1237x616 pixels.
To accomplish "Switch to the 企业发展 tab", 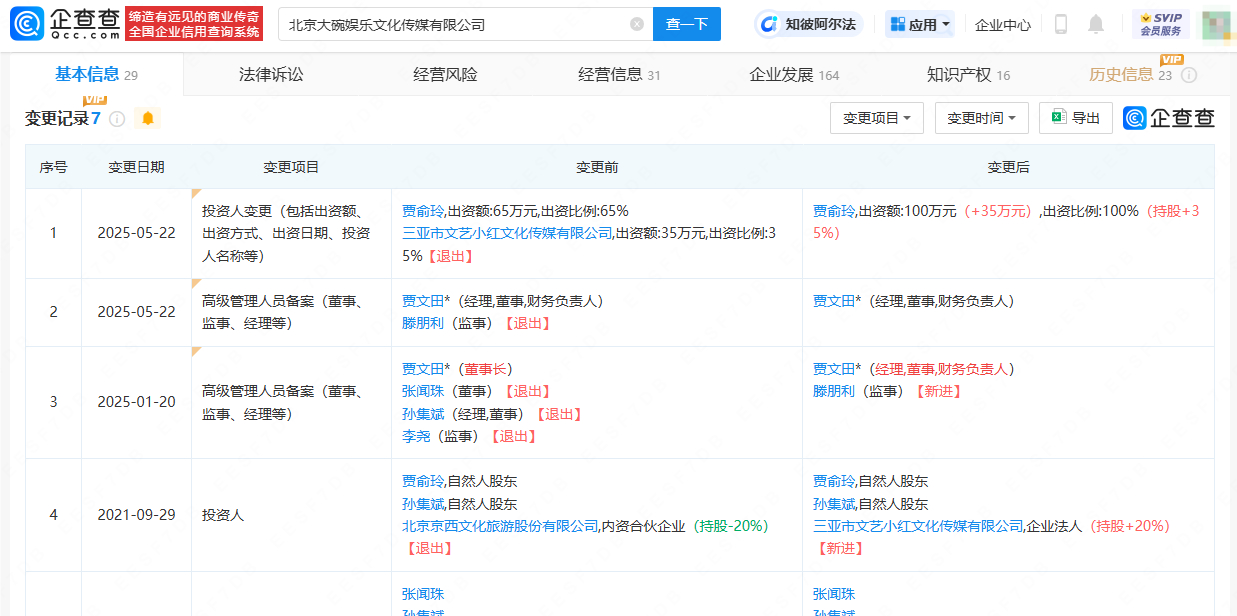I will click(x=794, y=75).
